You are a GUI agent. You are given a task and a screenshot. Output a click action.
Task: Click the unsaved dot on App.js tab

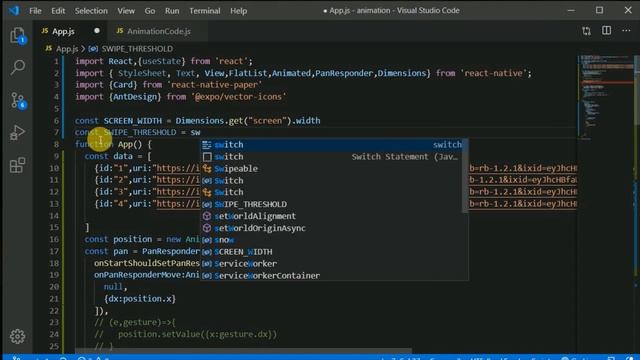[97, 31]
